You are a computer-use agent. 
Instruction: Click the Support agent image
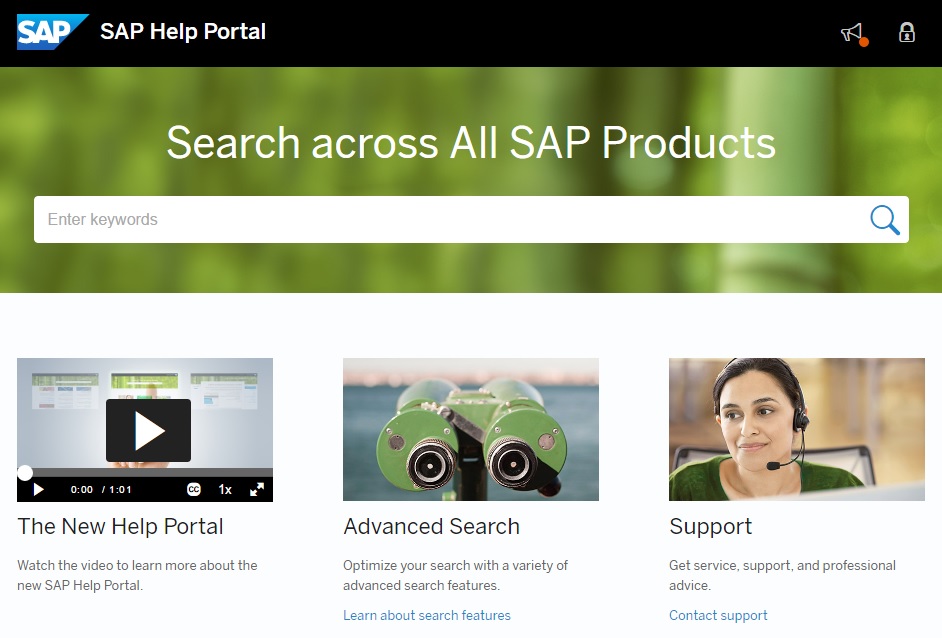796,429
